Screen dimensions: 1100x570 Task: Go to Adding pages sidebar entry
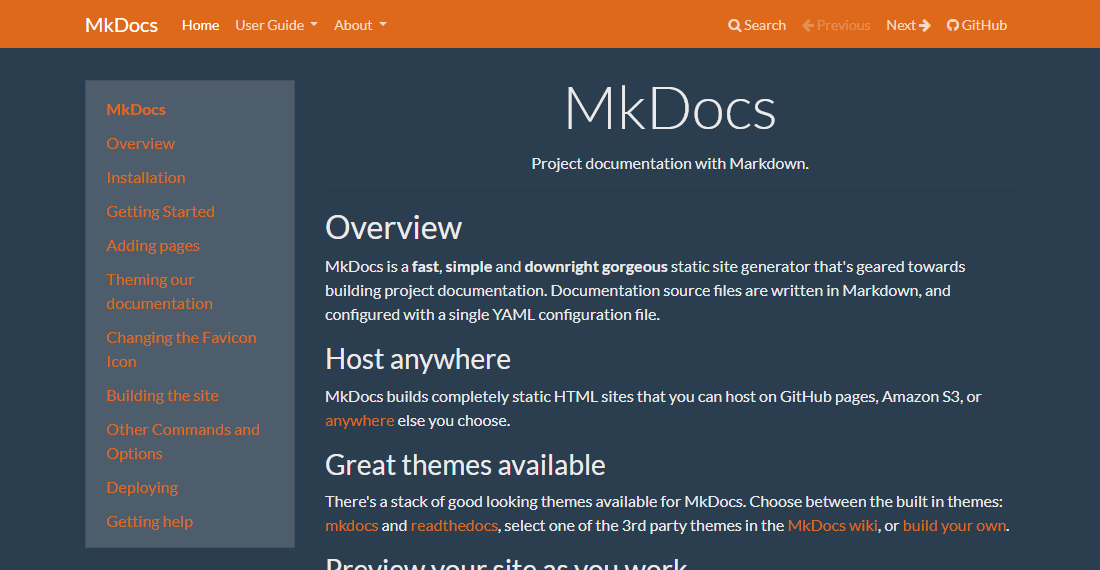click(153, 246)
